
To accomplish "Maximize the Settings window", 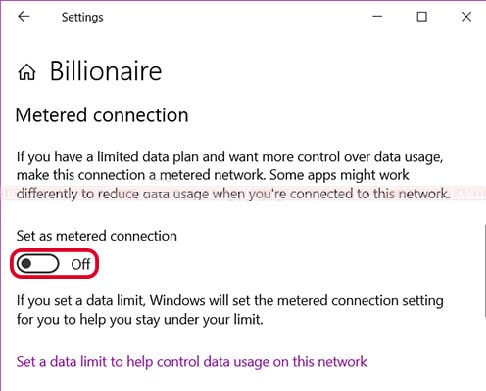I will coord(422,17).
